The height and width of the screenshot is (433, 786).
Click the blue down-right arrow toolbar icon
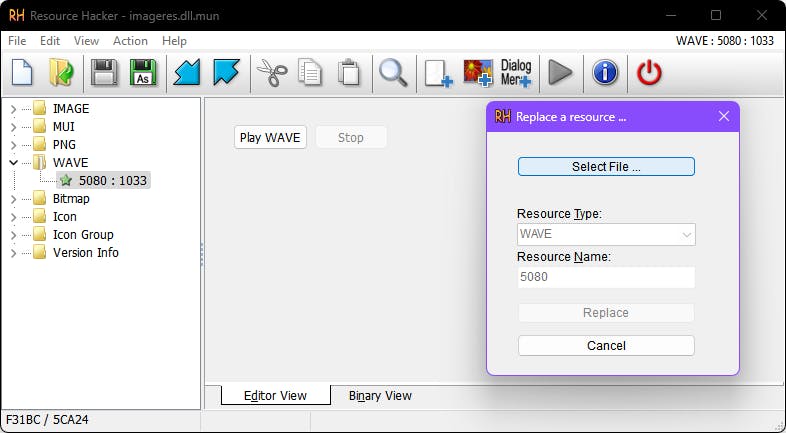pyautogui.click(x=226, y=73)
